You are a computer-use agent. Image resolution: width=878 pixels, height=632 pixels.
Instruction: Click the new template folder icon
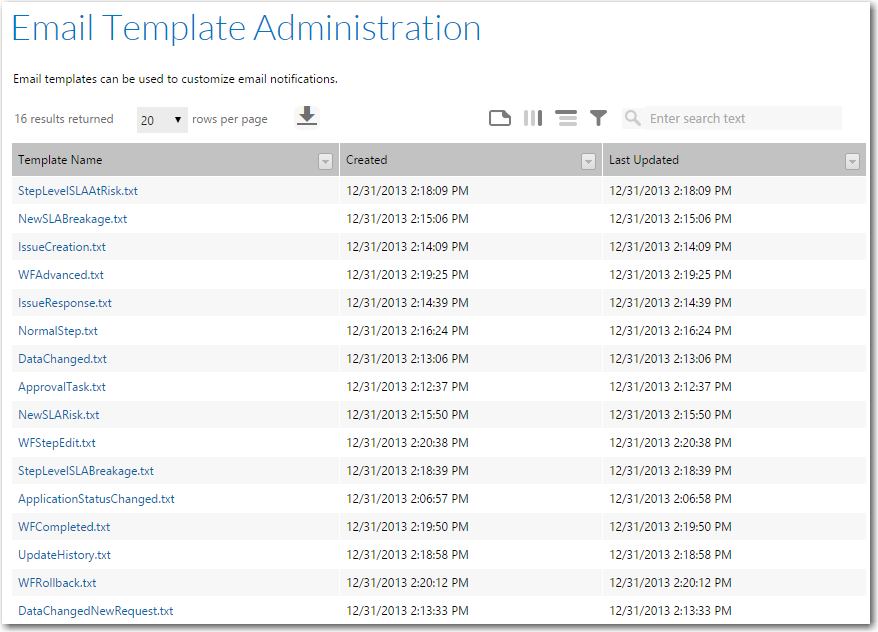pos(499,118)
